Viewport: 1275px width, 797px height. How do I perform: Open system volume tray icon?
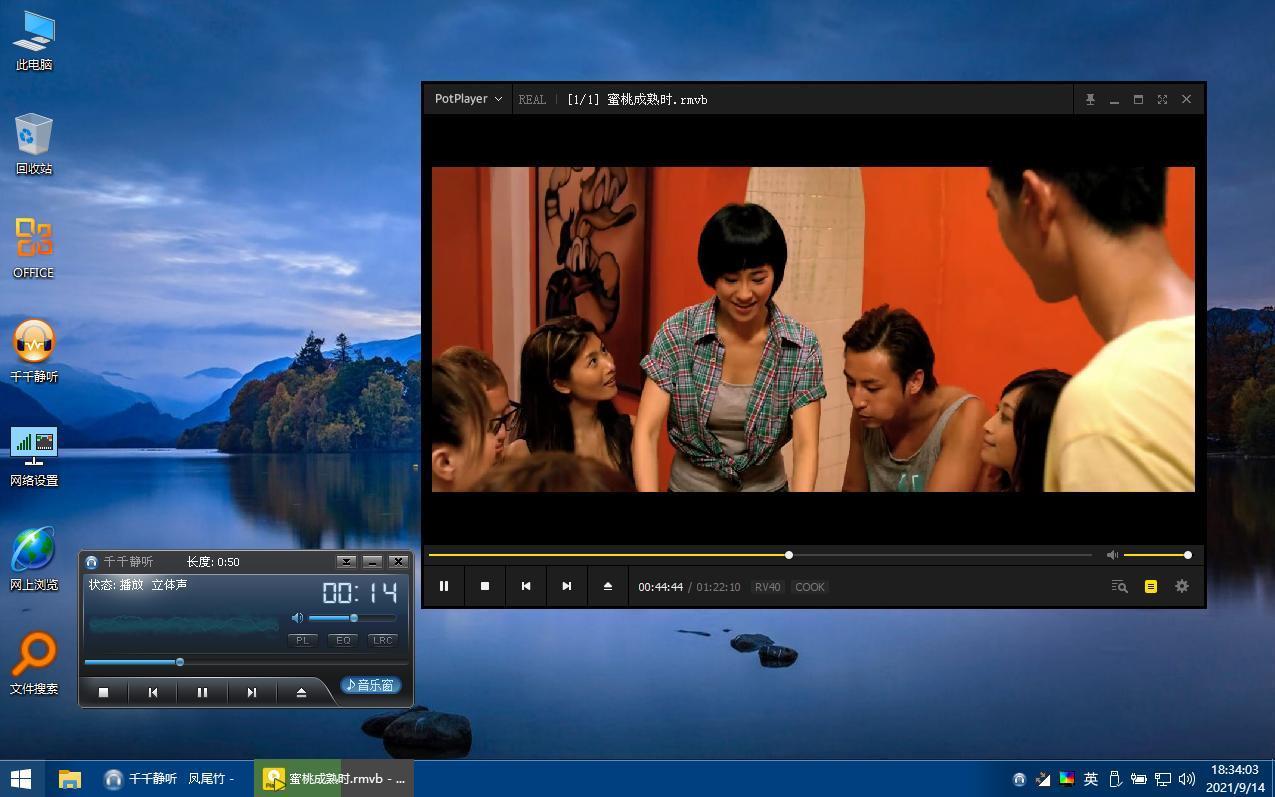tap(1187, 779)
